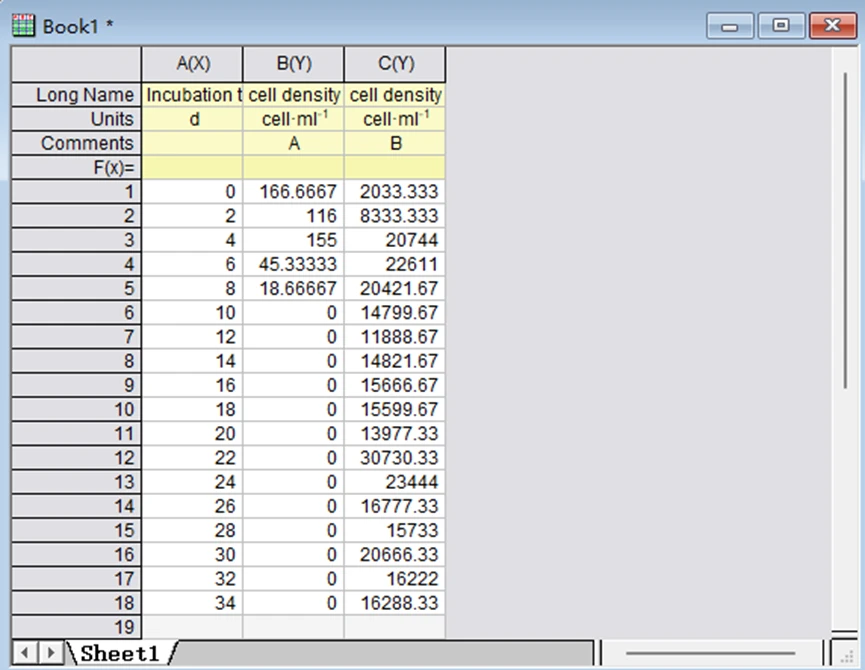The height and width of the screenshot is (670, 865).
Task: Select the incubation time cell 34
Action: (x=193, y=603)
